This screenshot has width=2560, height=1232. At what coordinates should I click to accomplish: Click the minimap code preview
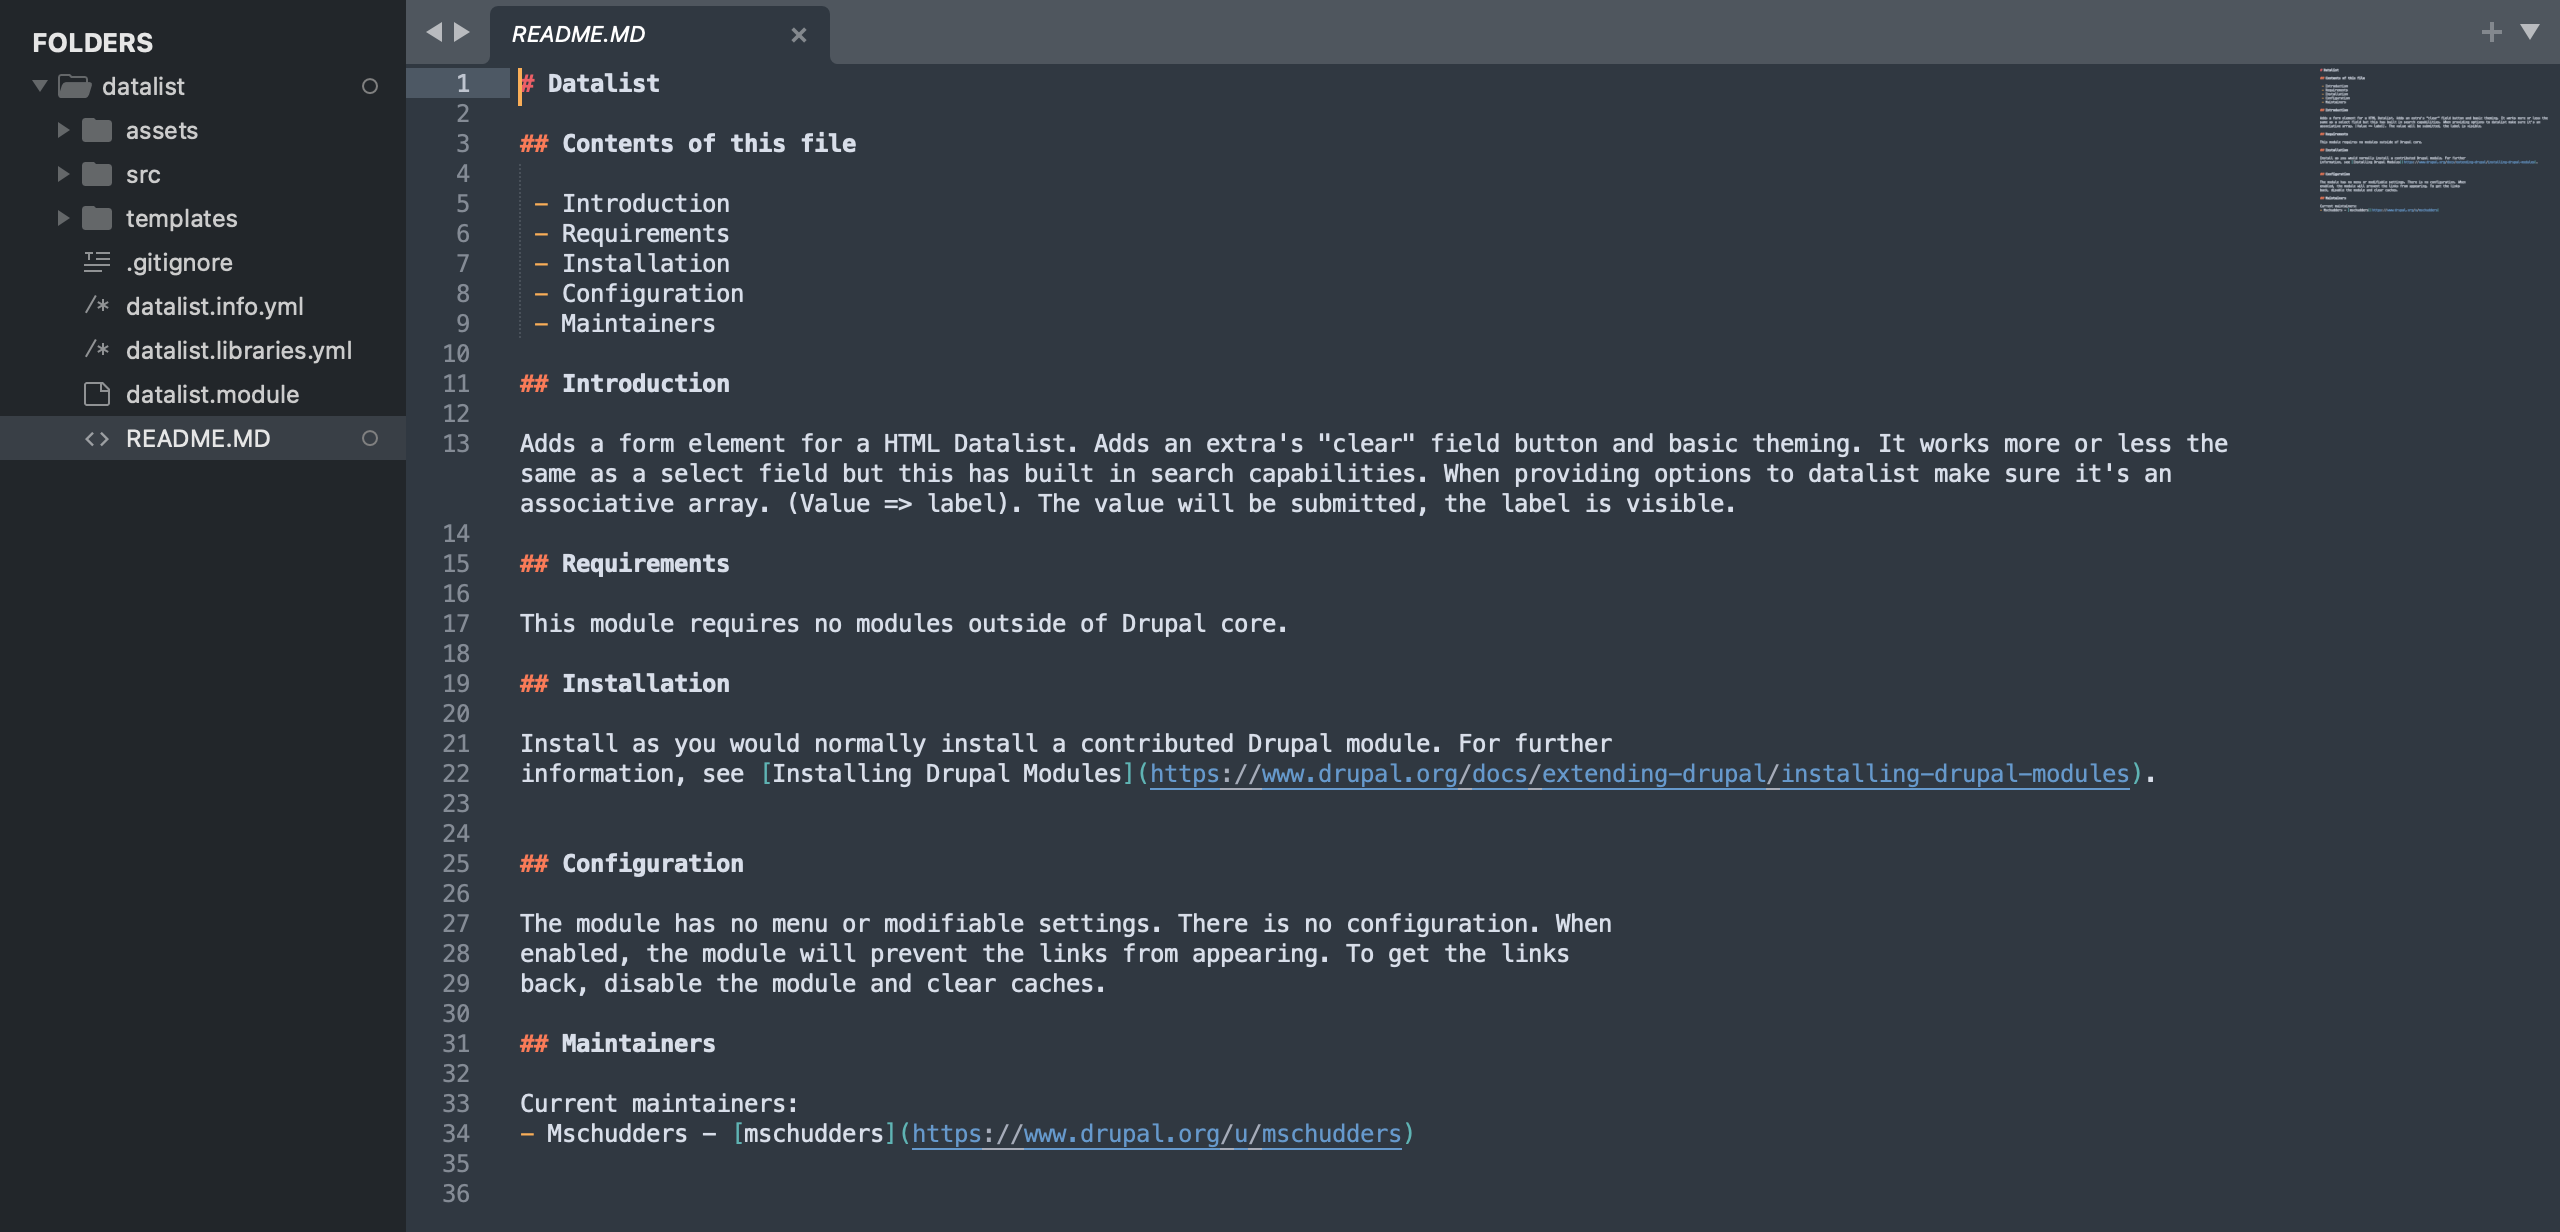pos(2430,140)
